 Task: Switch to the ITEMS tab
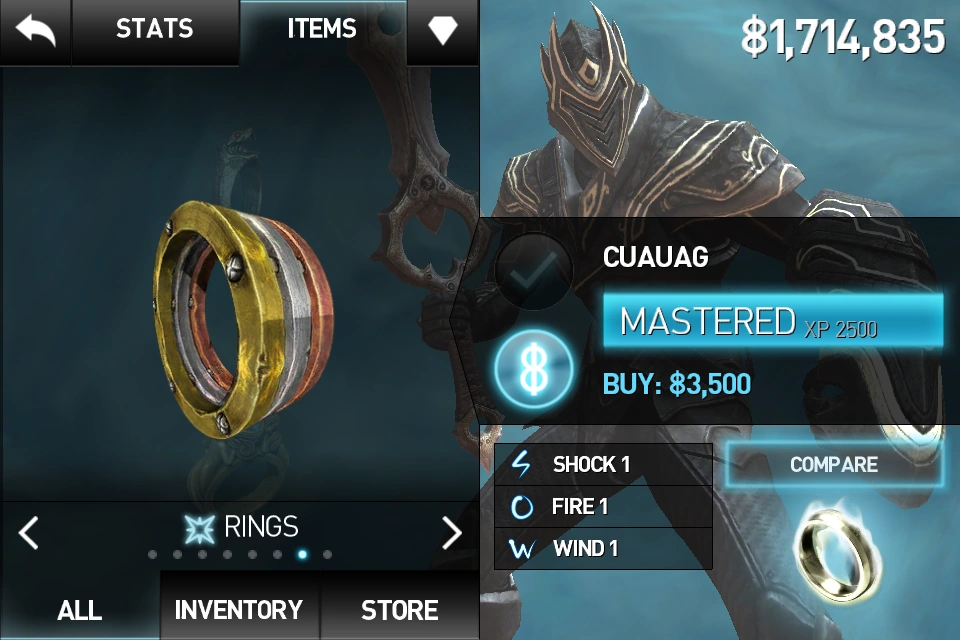(322, 29)
